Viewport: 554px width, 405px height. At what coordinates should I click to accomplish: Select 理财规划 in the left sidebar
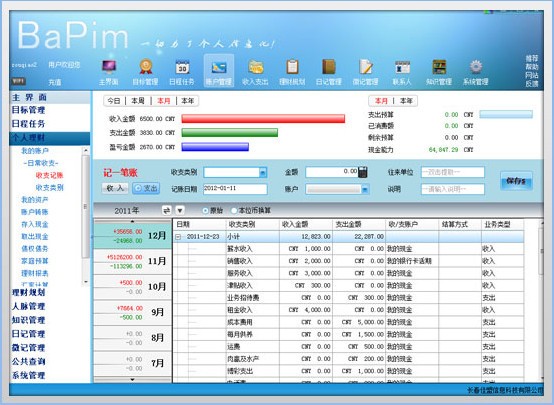tap(29, 293)
